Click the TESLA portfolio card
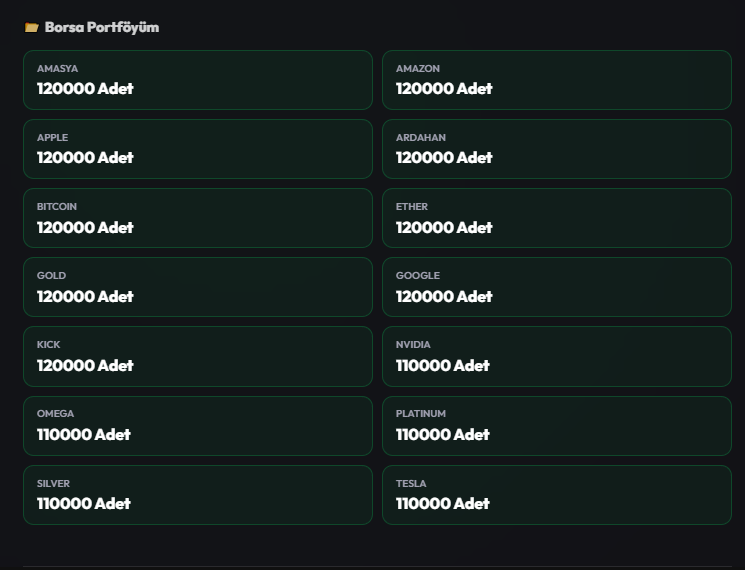This screenshot has width=745, height=570. click(557, 495)
